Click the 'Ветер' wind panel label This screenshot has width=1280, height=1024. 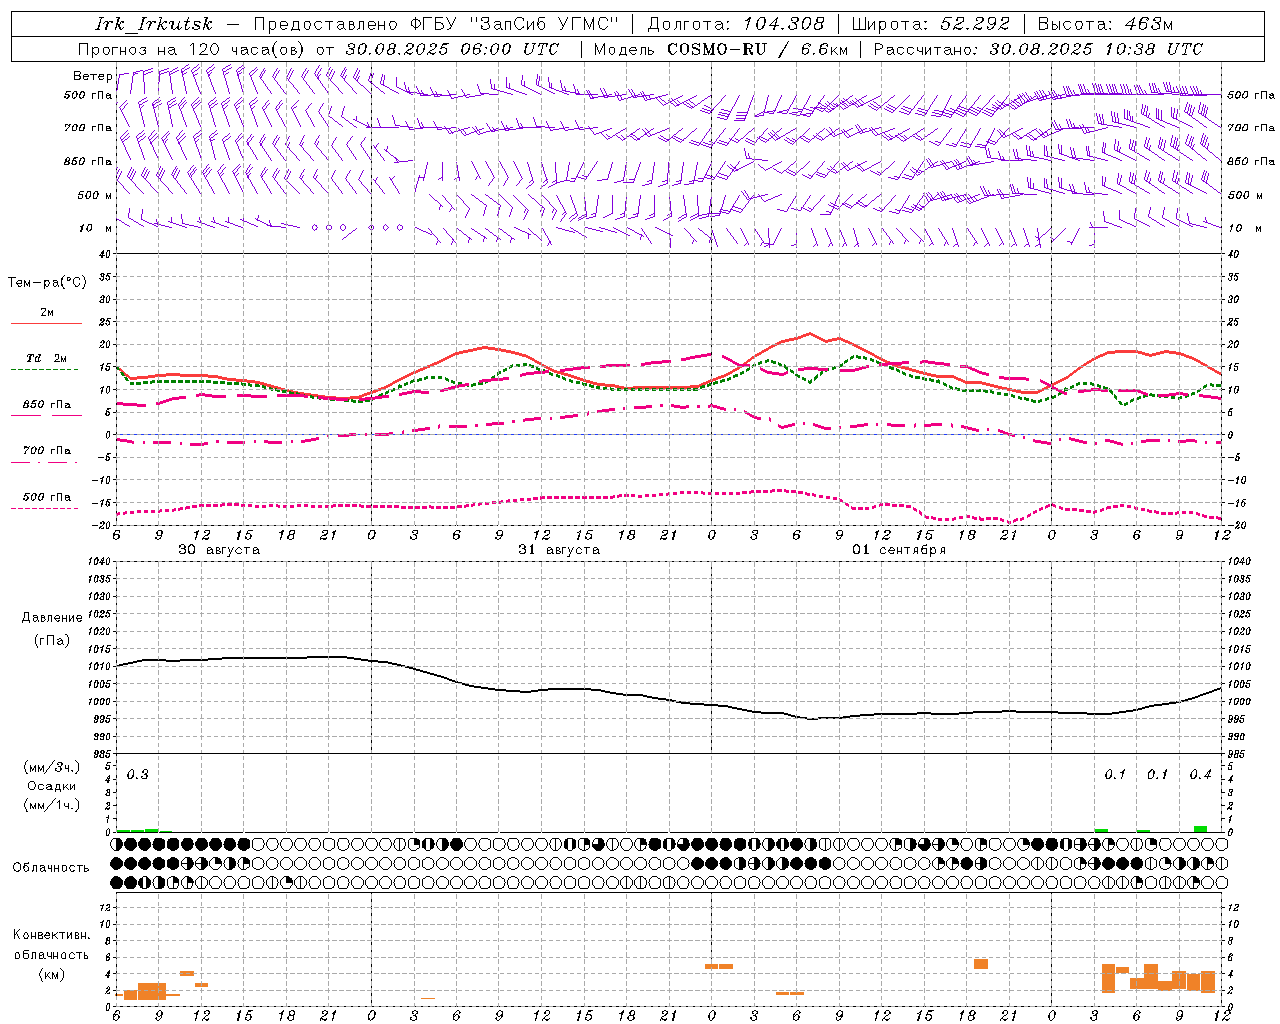92,76
